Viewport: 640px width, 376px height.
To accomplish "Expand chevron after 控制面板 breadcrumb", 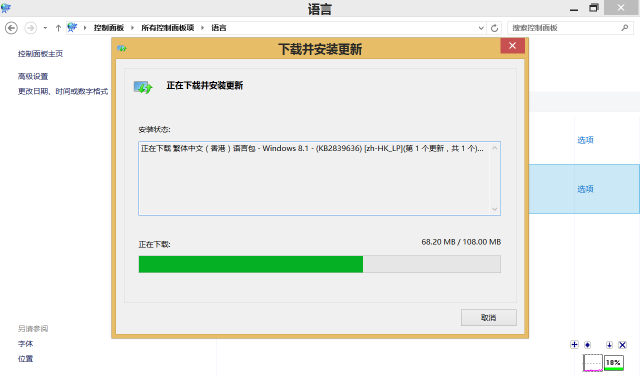I will coord(132,28).
